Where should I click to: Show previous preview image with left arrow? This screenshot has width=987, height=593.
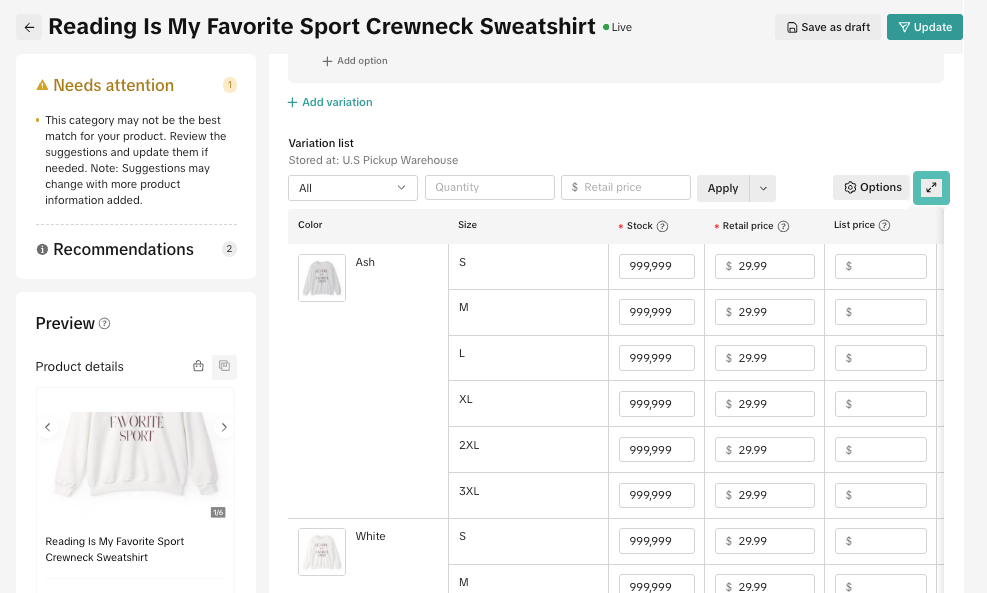click(47, 427)
